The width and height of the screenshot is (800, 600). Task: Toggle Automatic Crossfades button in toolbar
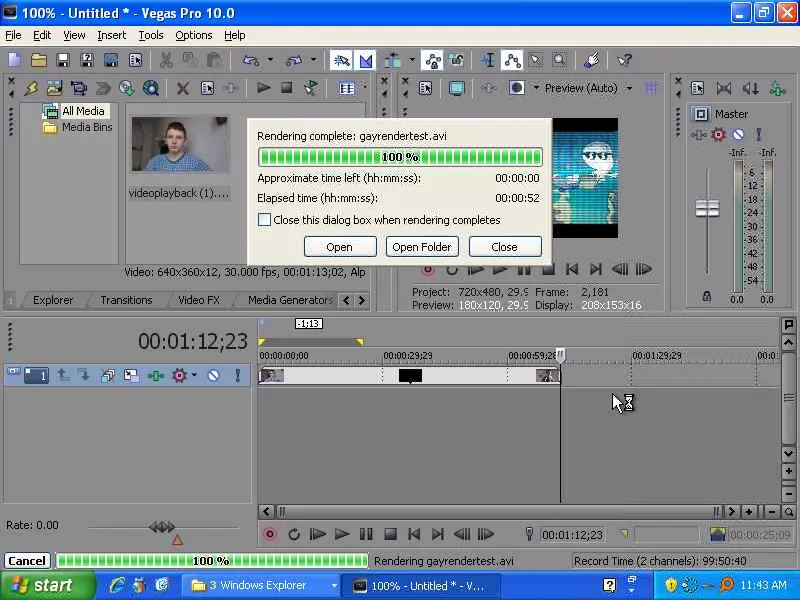click(x=366, y=60)
